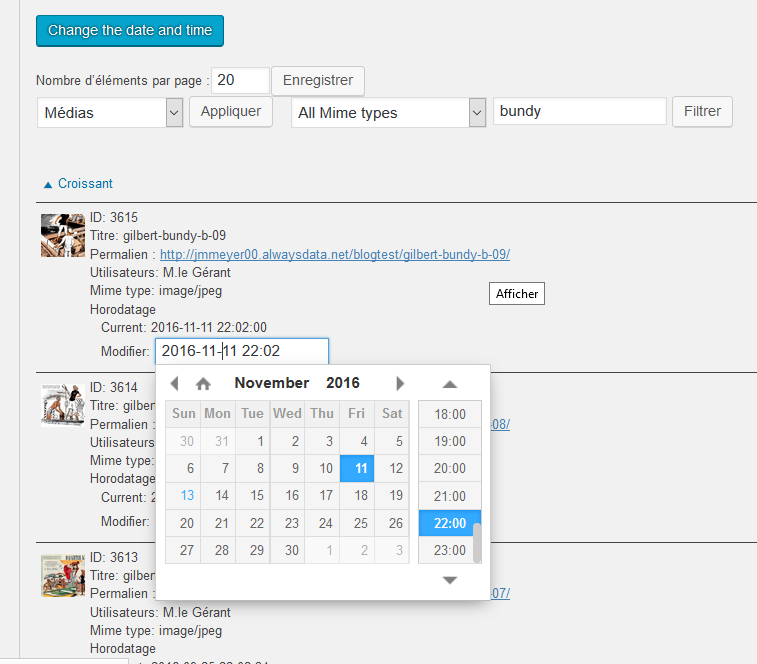Select 21:00 in the time list
This screenshot has height=664, width=757.
(x=449, y=496)
